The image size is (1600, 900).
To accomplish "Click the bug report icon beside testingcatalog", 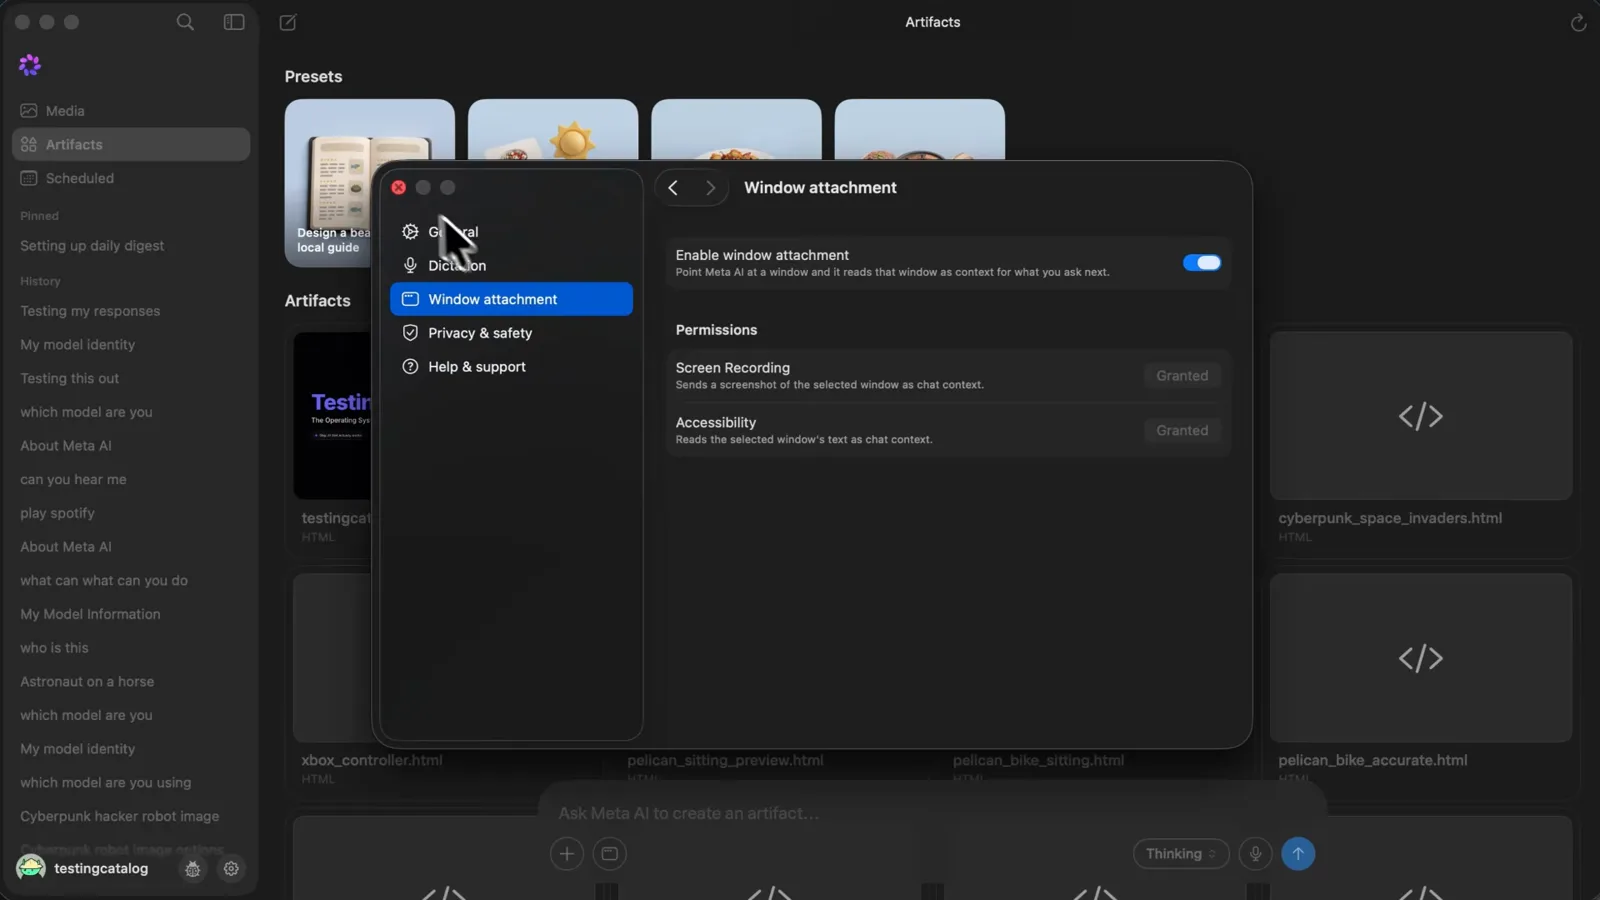I will click(x=193, y=869).
